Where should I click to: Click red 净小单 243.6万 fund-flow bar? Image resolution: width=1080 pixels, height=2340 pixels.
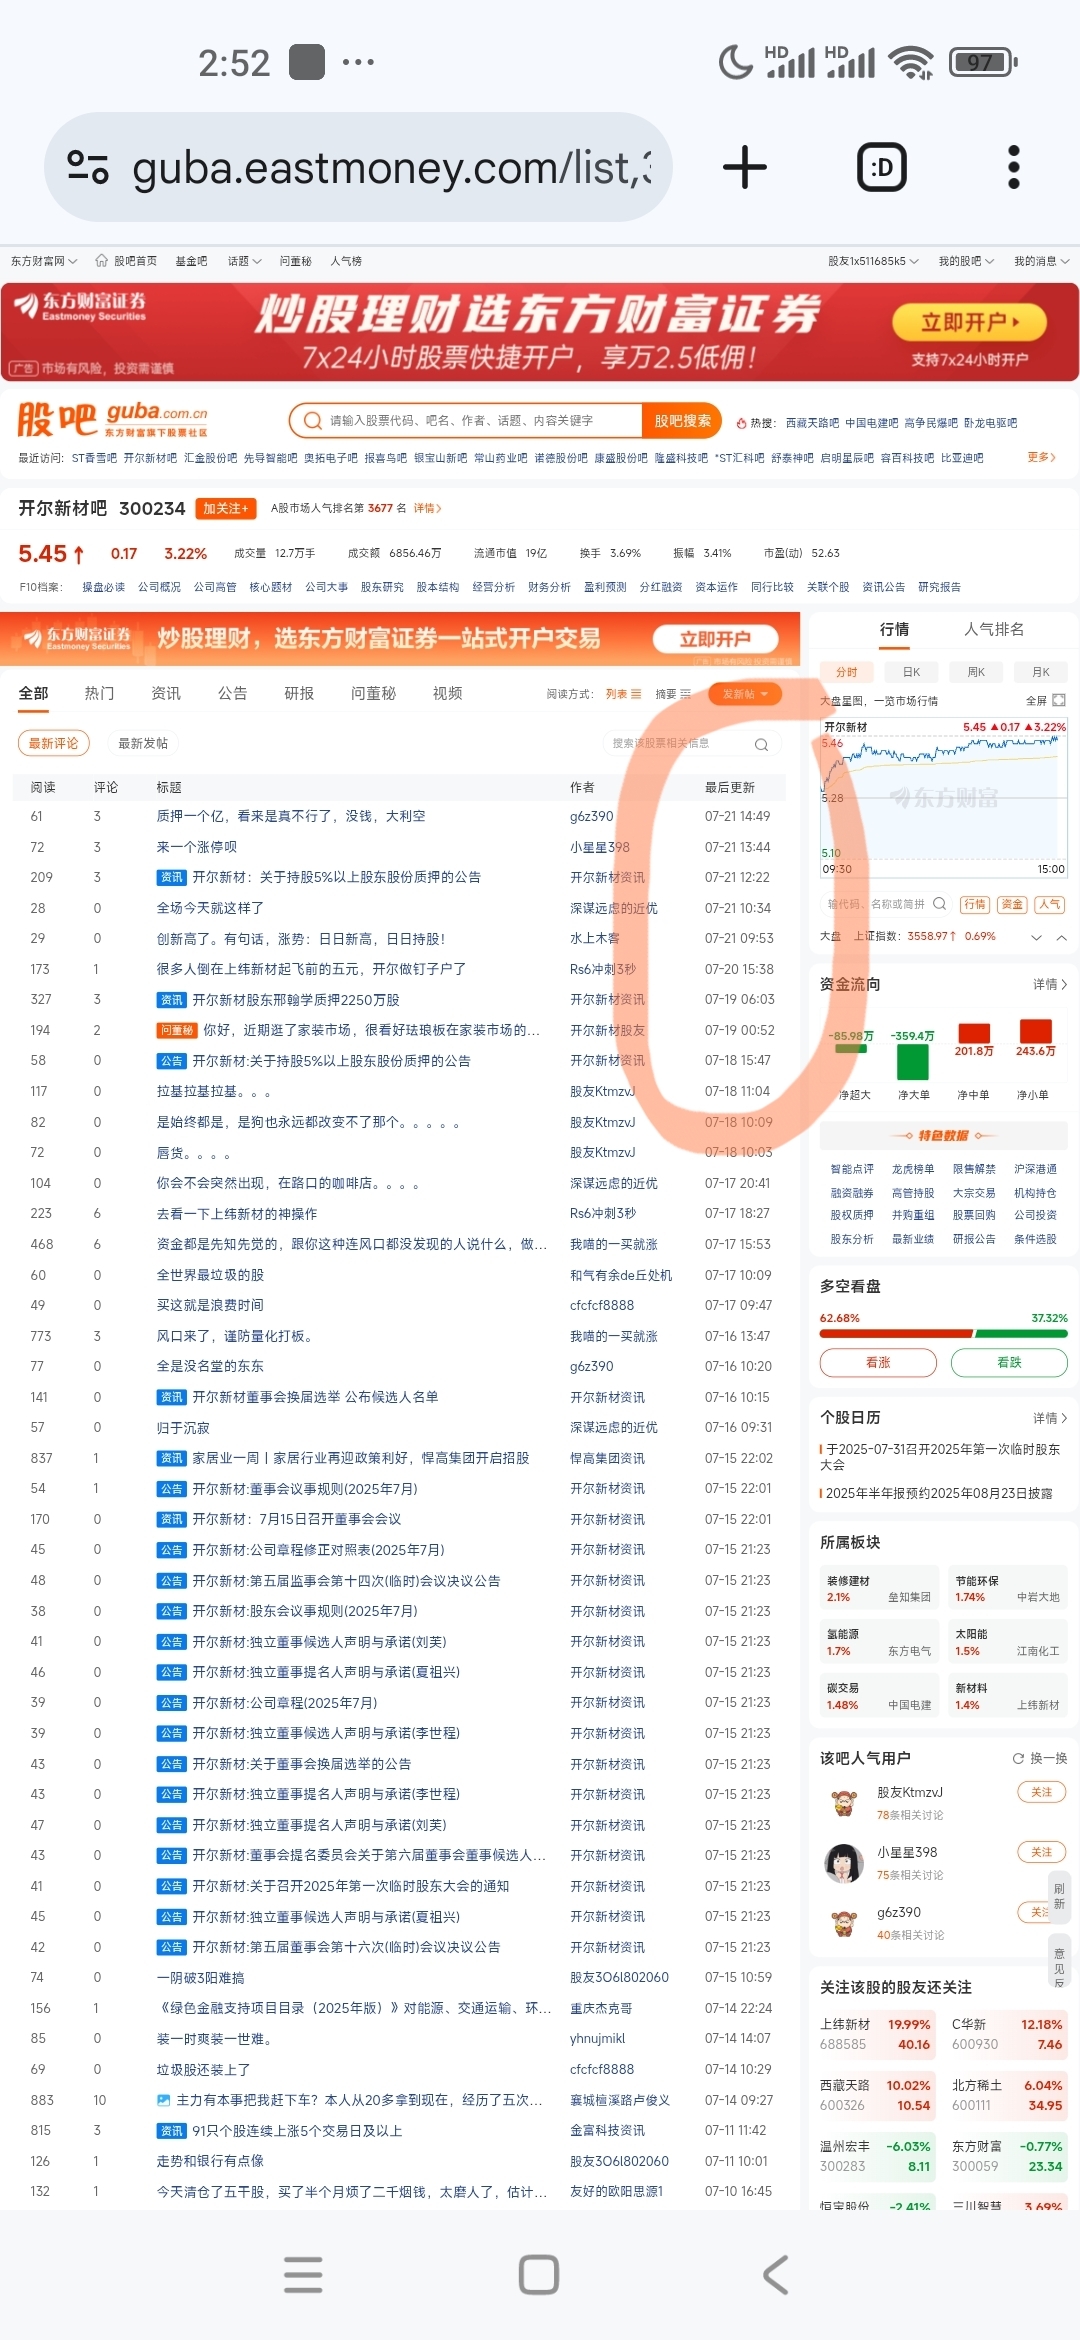click(x=1035, y=1031)
